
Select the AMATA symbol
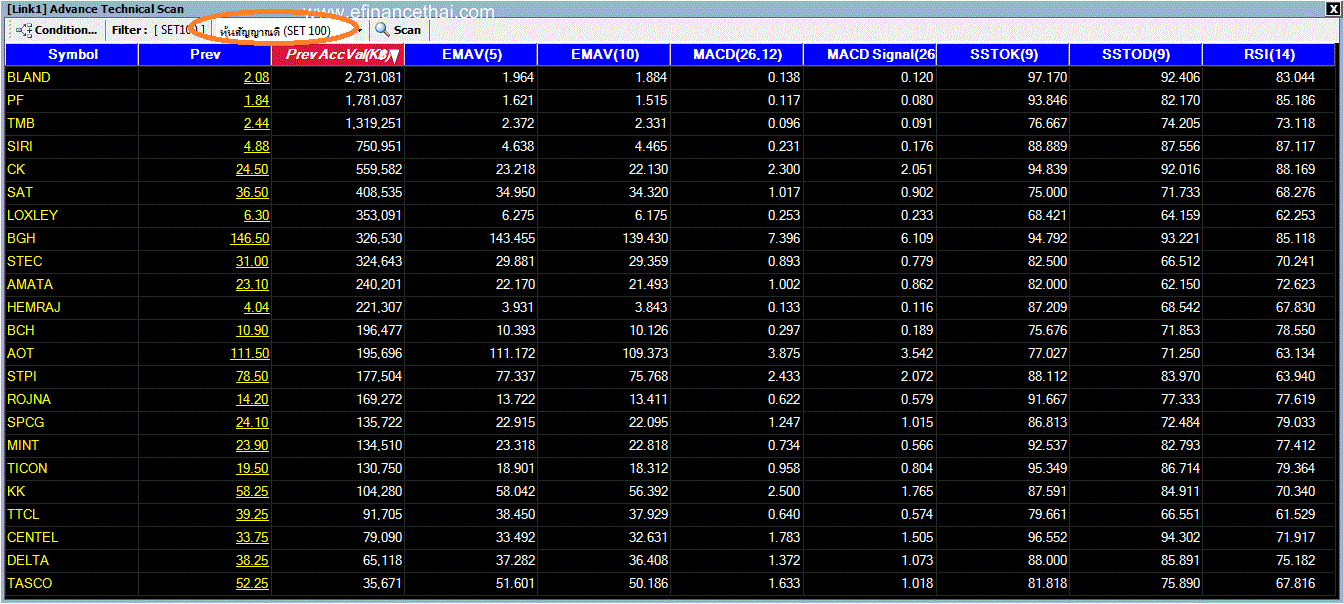click(29, 284)
